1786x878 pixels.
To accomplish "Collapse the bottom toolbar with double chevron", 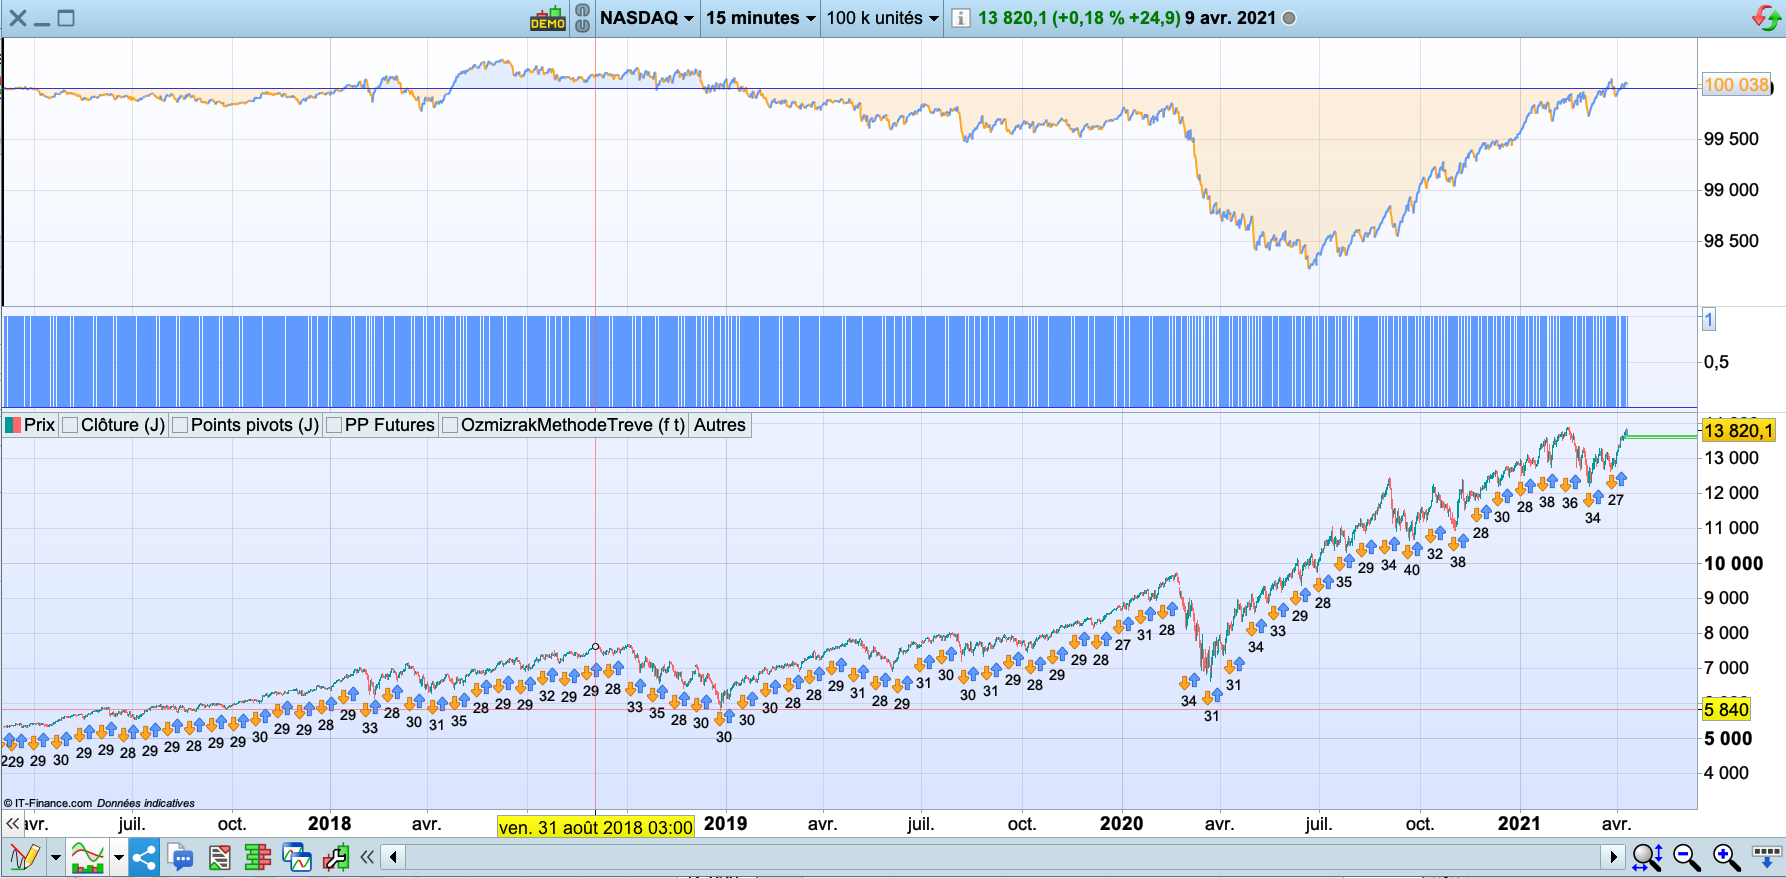I will point(367,857).
